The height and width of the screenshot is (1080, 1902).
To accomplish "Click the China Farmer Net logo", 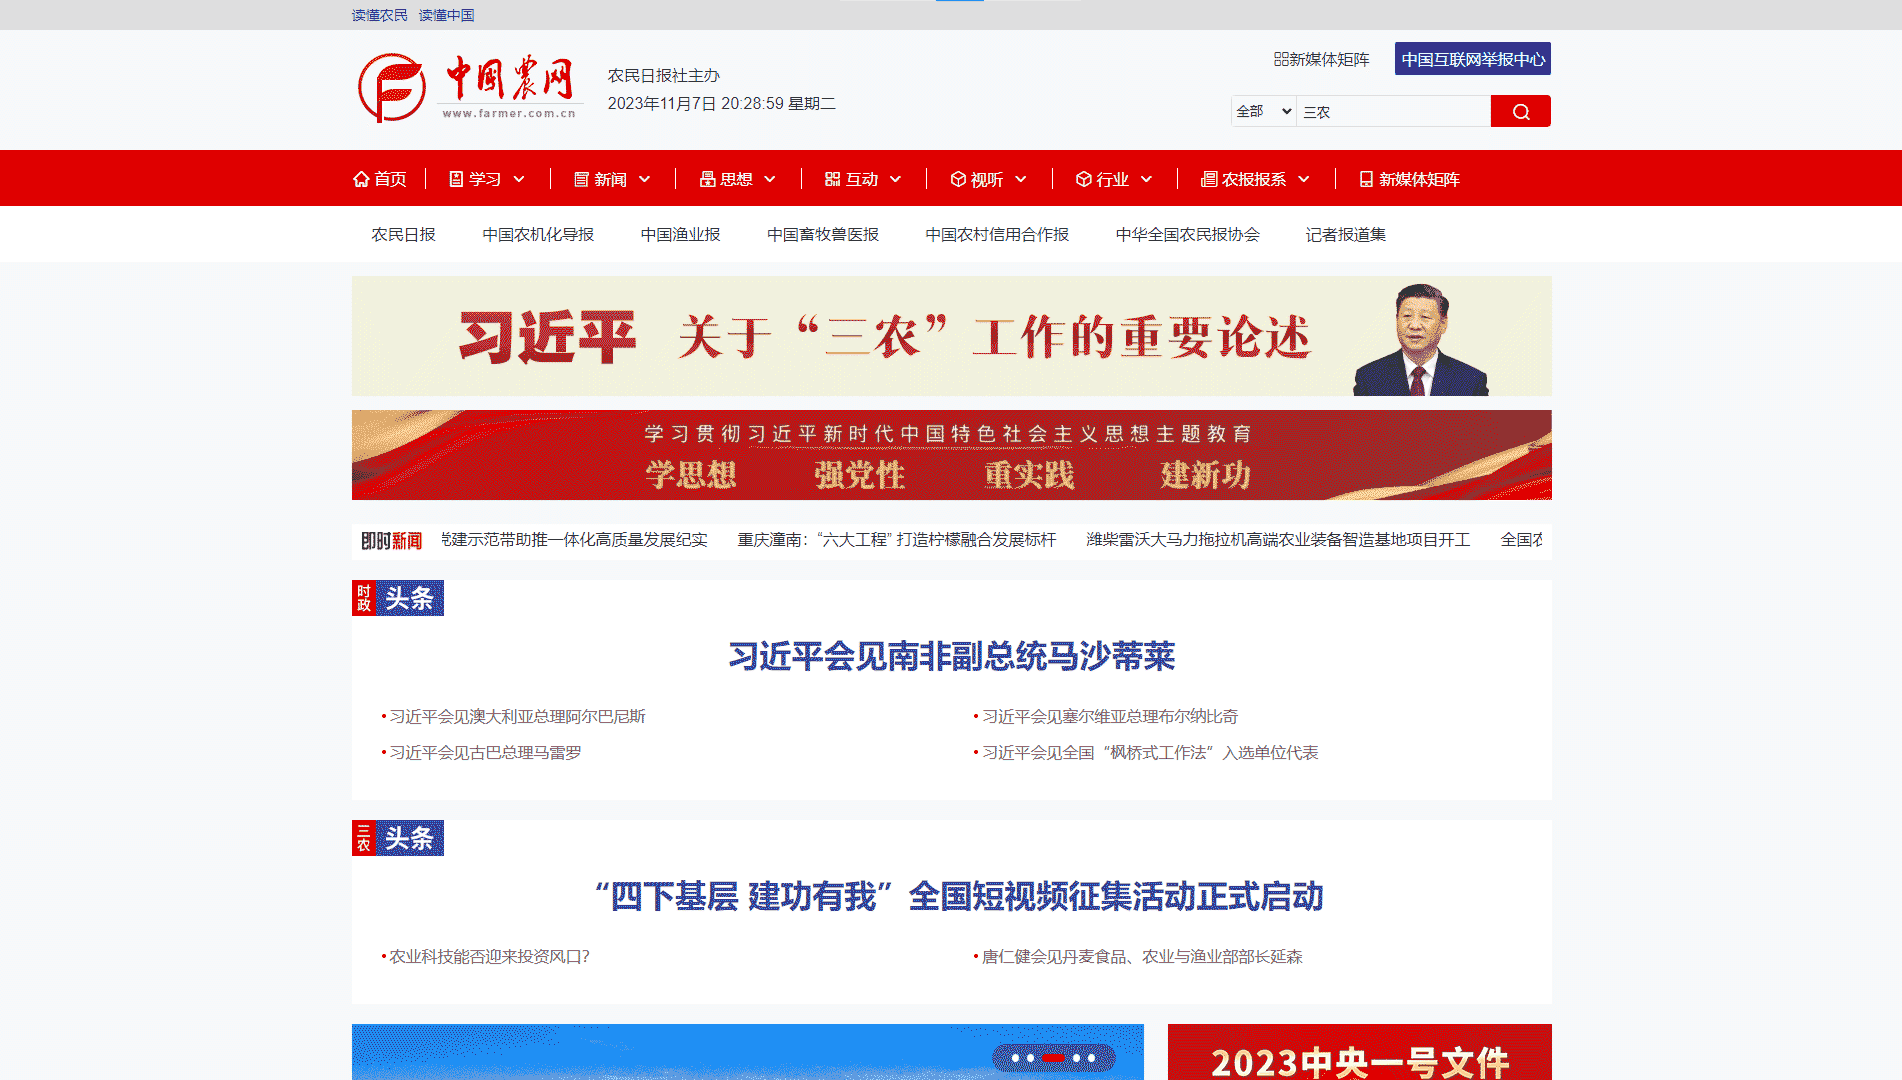I will (x=469, y=88).
